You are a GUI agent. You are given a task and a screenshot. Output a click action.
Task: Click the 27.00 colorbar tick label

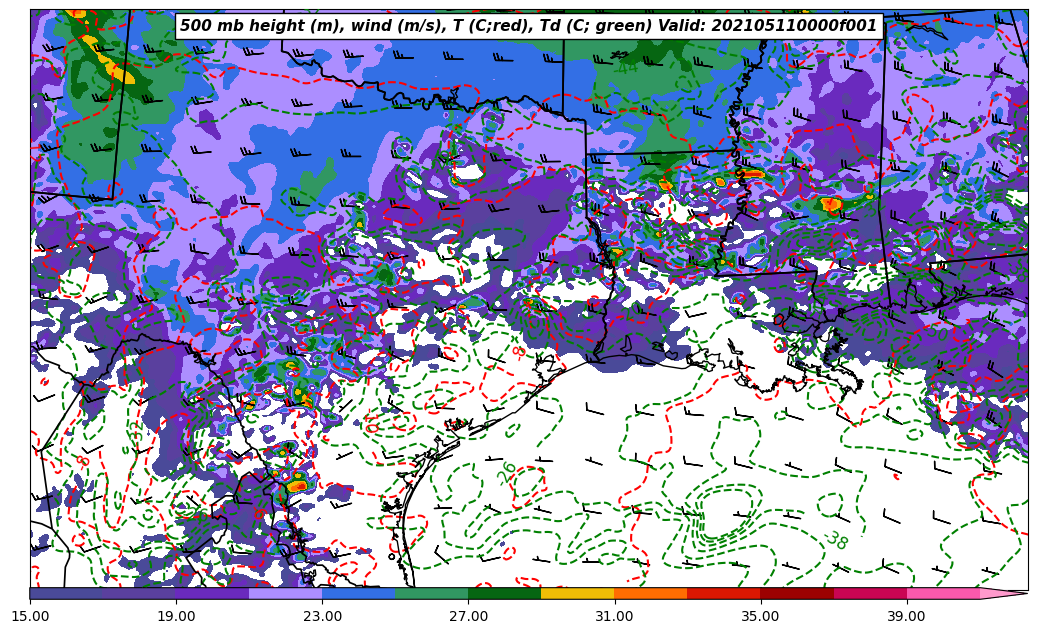(468, 616)
